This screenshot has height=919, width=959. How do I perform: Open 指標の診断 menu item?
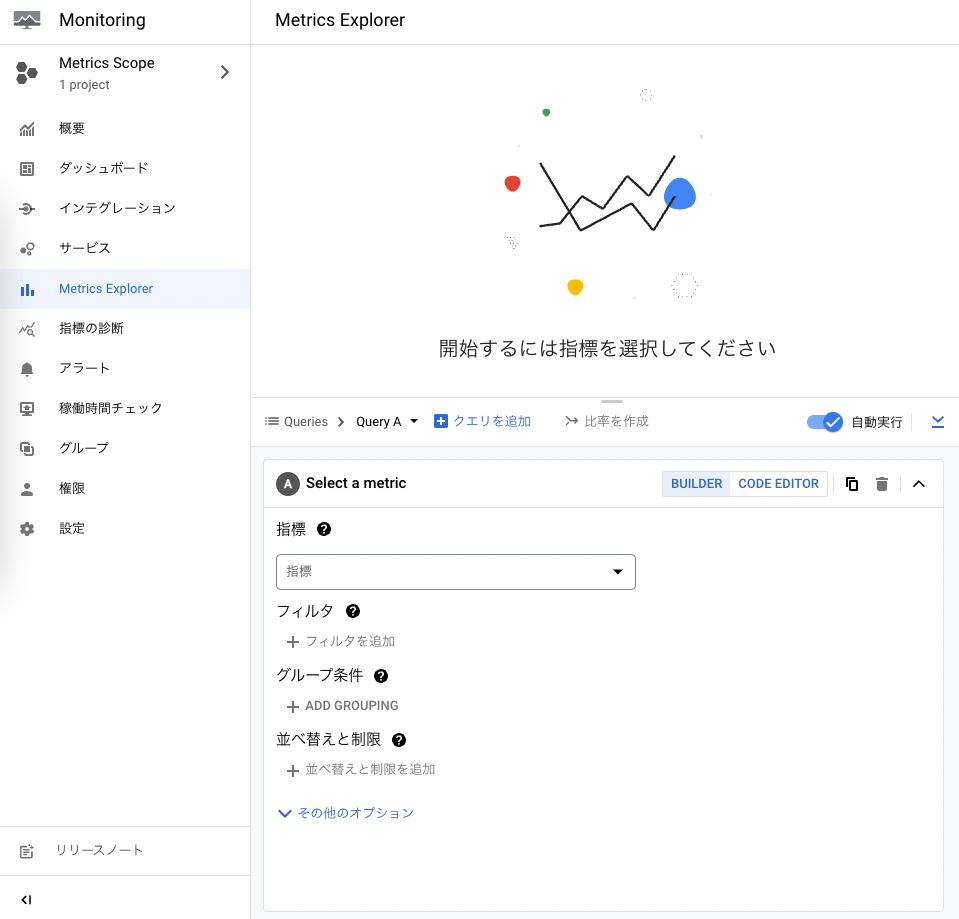coord(125,328)
